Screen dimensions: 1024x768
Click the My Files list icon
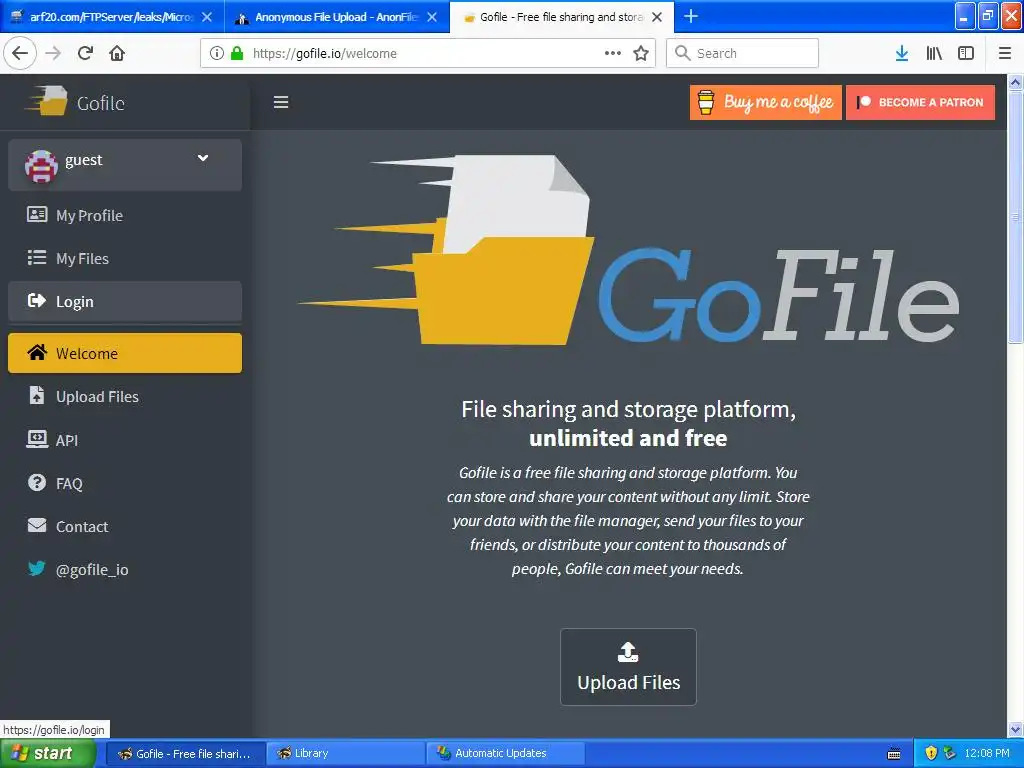(x=37, y=257)
